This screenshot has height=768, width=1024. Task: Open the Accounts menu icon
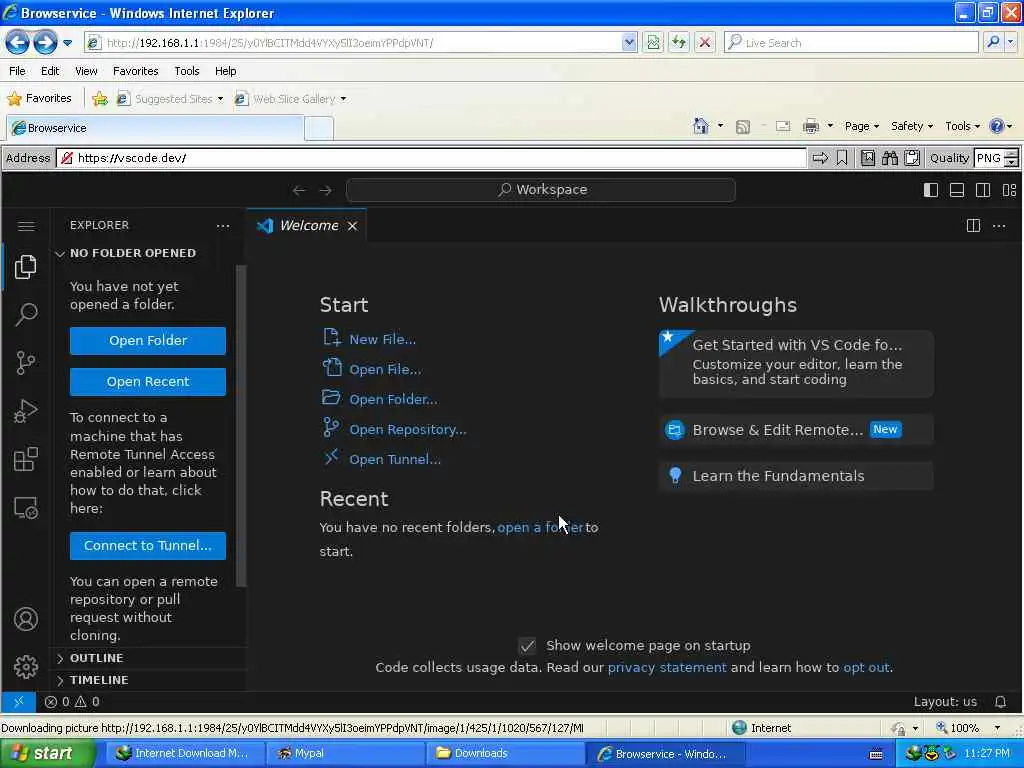coord(25,619)
